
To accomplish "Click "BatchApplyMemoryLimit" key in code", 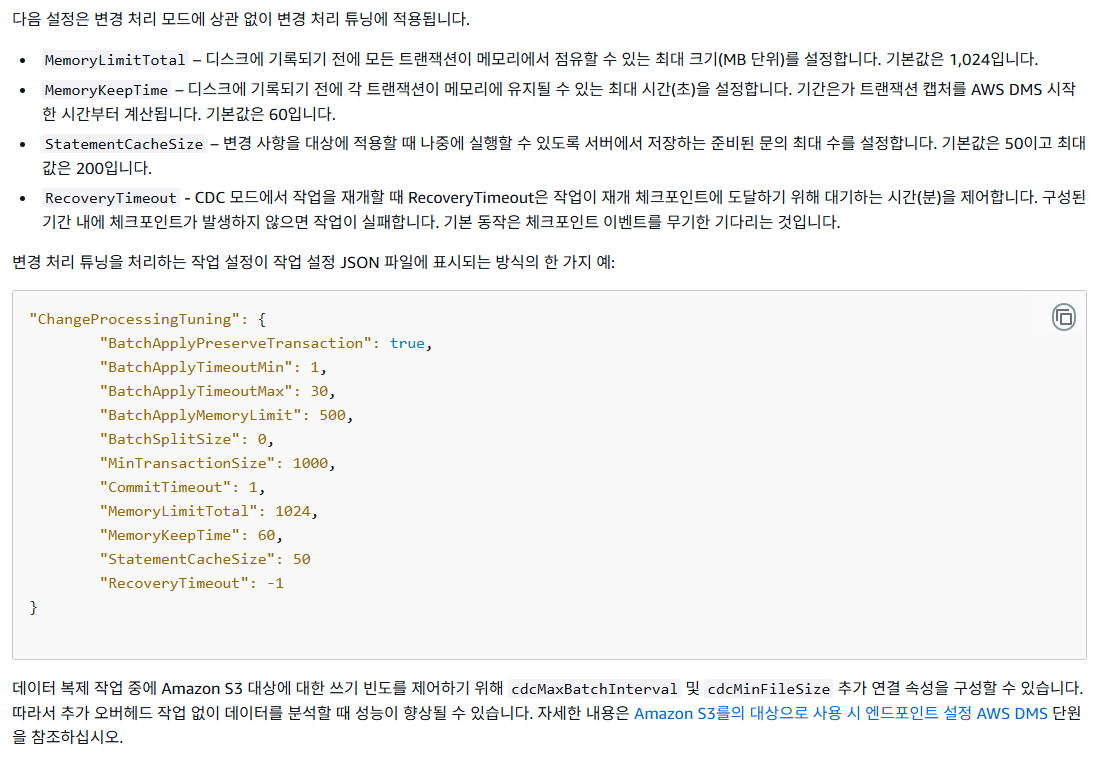I will [x=200, y=415].
